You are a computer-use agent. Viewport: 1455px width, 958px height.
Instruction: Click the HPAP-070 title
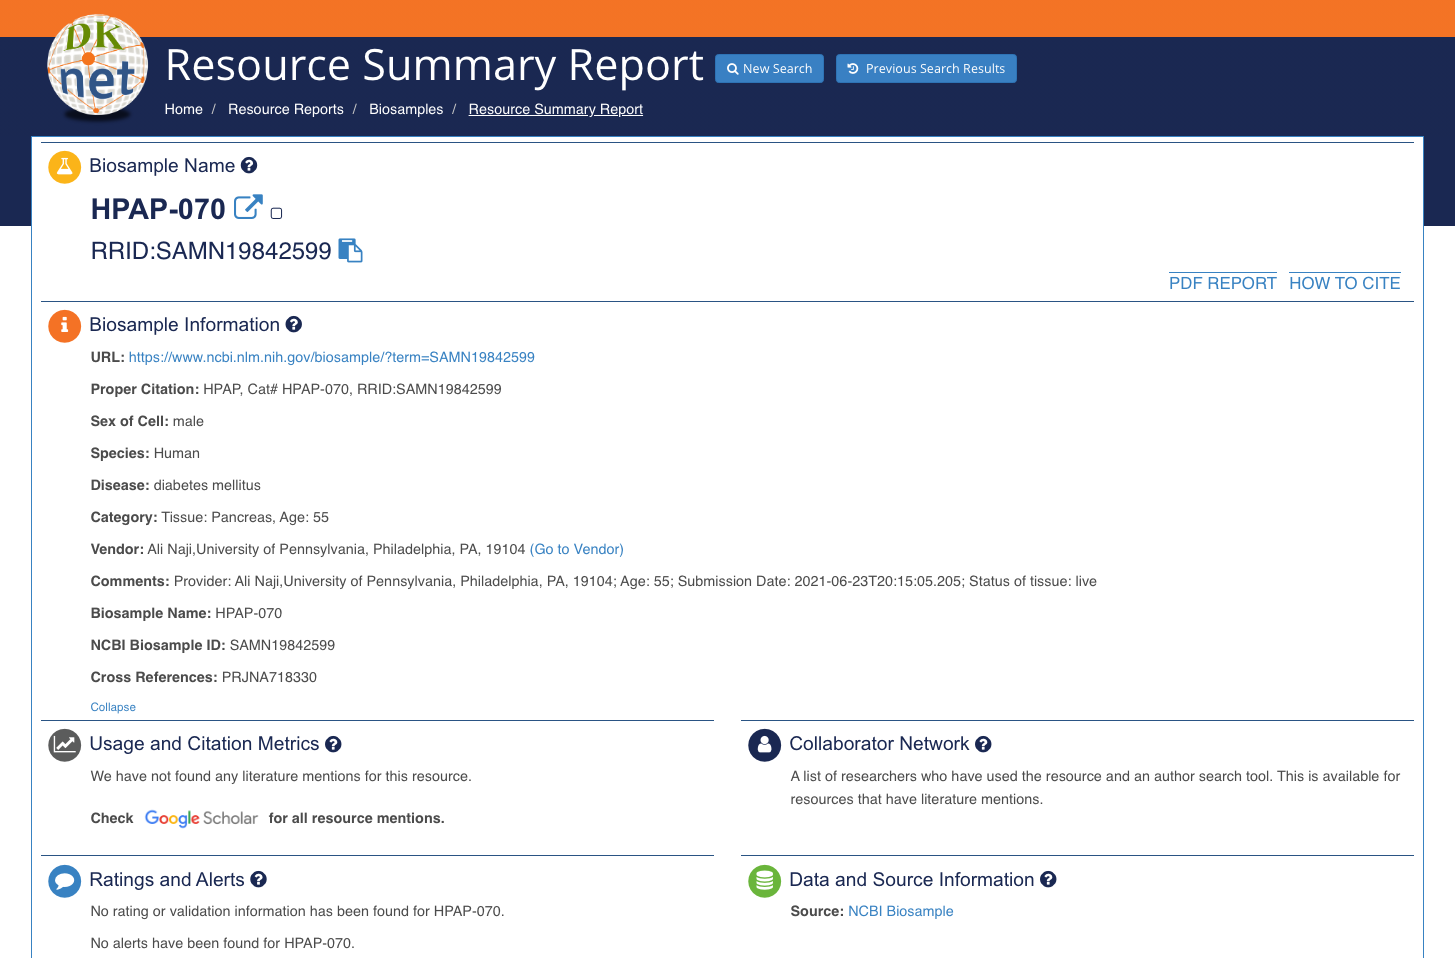(158, 209)
